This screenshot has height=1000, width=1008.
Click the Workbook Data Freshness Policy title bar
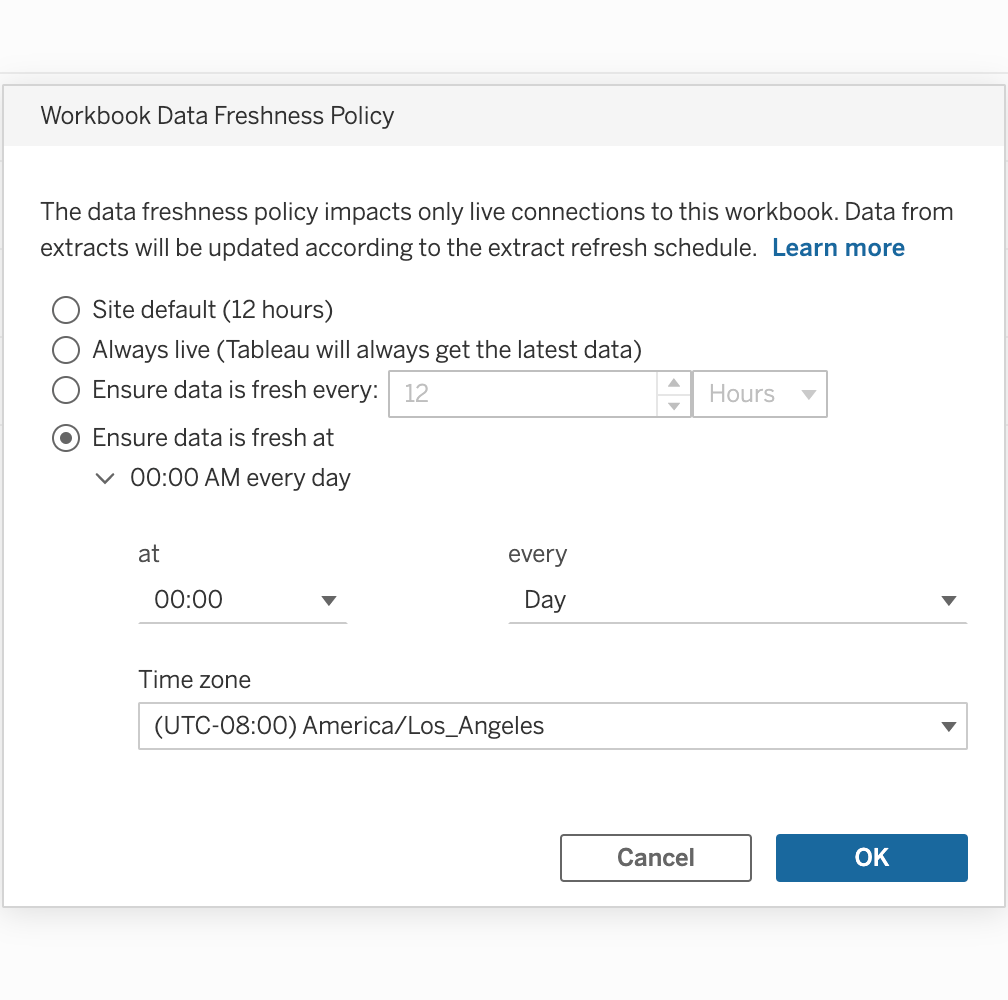coord(217,116)
